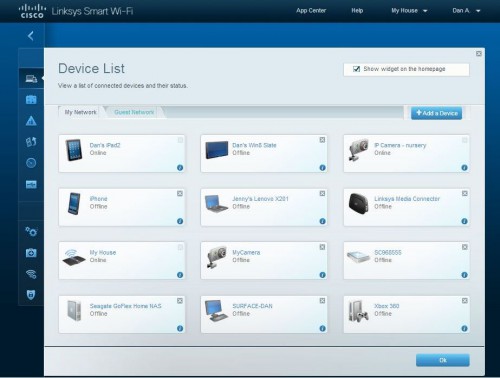Open the Wireless settings sidebar icon

coord(31,274)
